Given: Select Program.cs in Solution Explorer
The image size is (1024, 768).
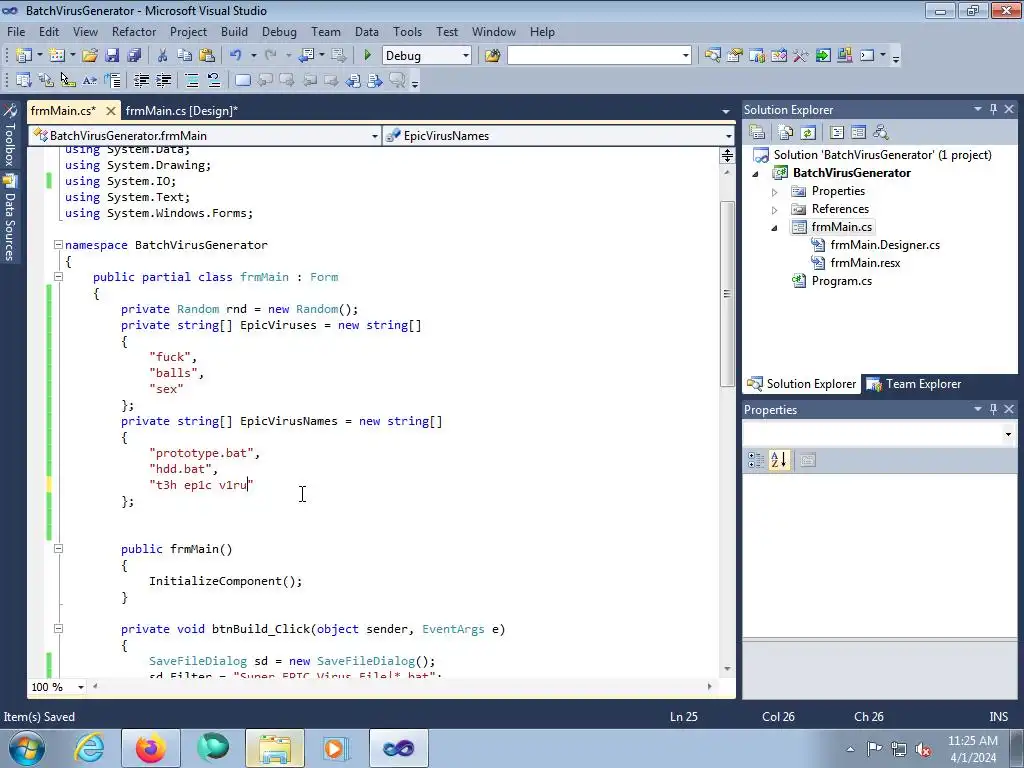Looking at the screenshot, I should [841, 281].
